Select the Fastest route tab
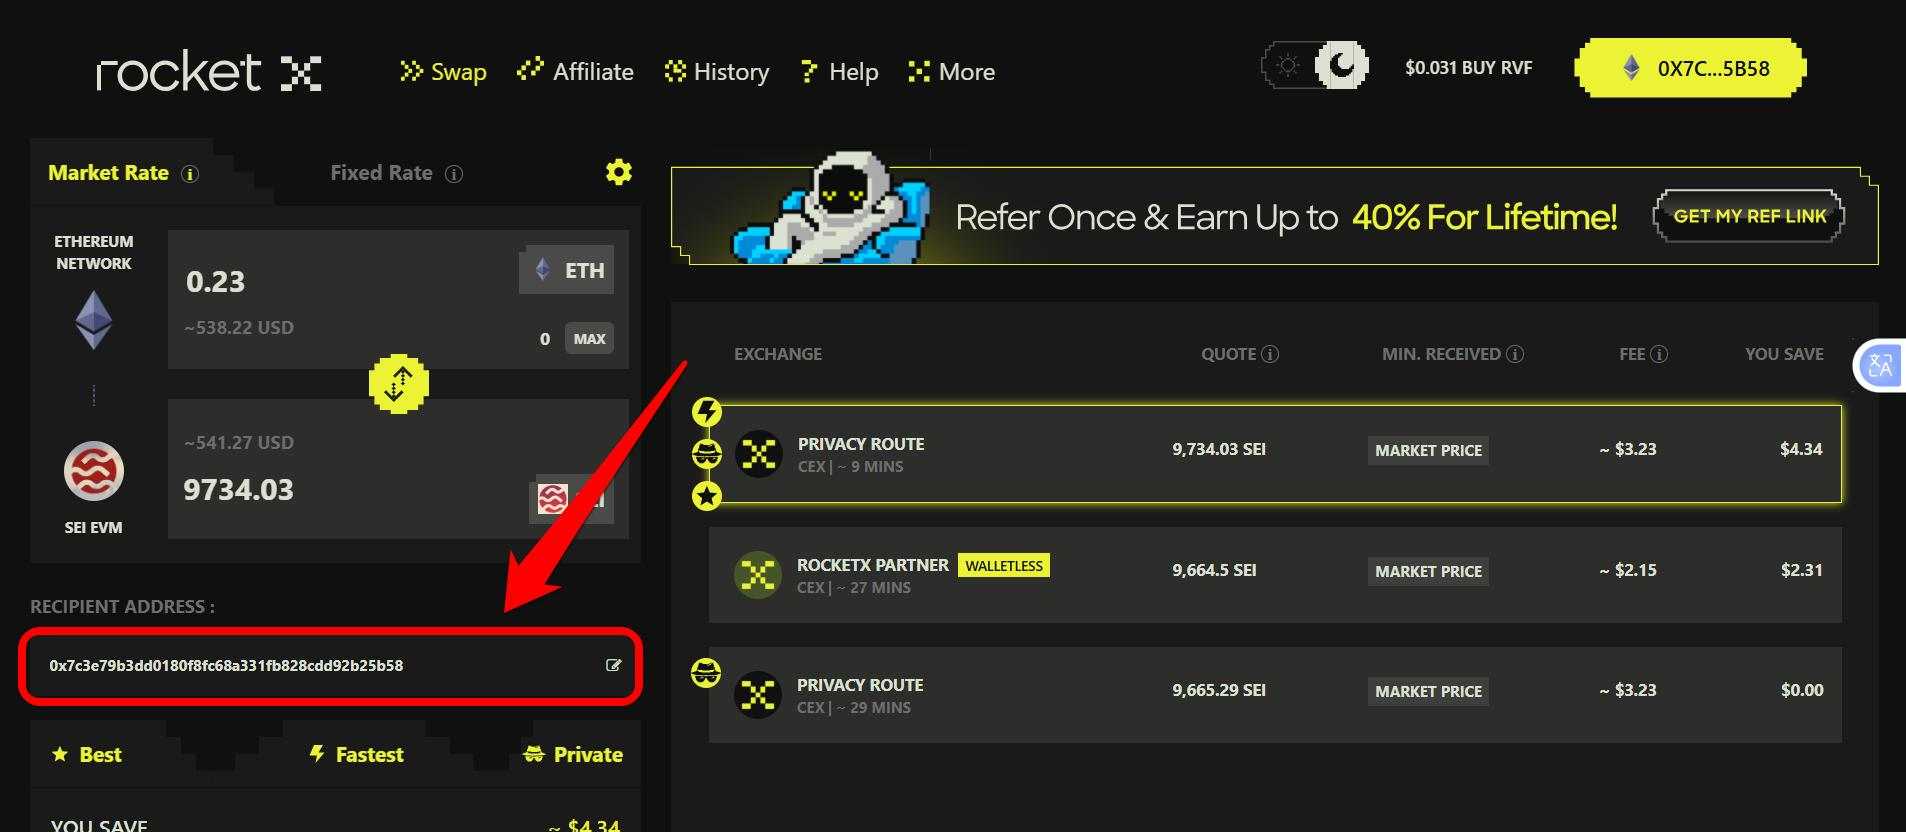This screenshot has height=832, width=1906. point(356,755)
